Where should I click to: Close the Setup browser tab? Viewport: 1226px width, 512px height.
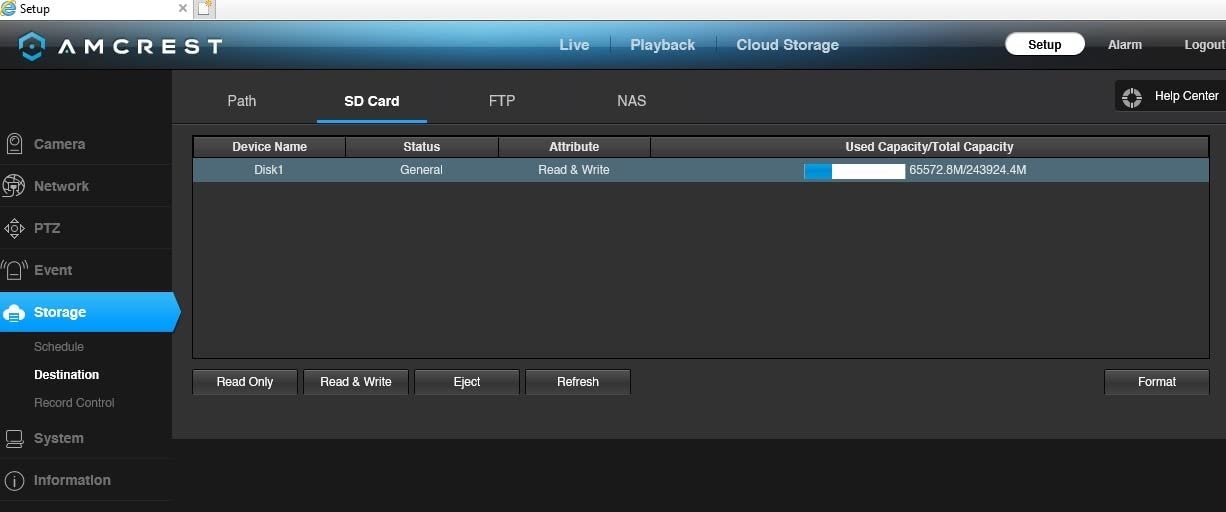(183, 9)
